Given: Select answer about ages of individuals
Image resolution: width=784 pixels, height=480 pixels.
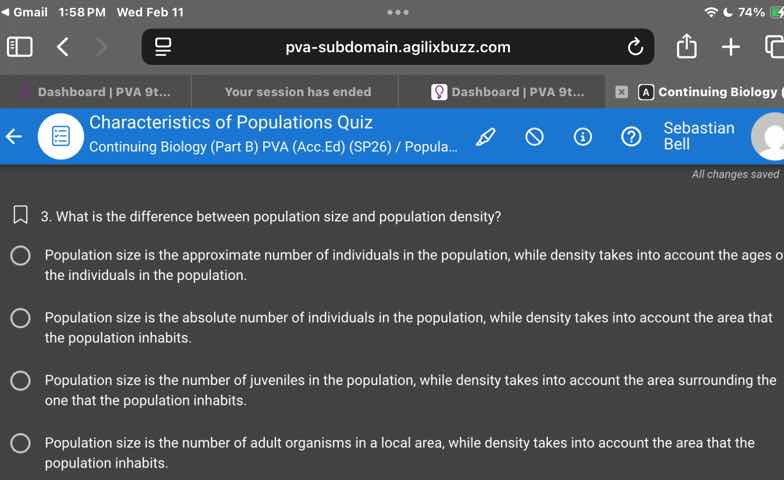Looking at the screenshot, I should click(x=20, y=256).
